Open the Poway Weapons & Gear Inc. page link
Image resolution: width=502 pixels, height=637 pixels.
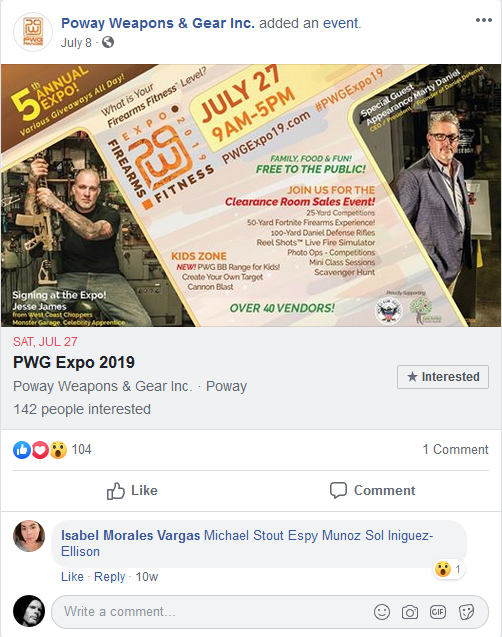point(158,23)
